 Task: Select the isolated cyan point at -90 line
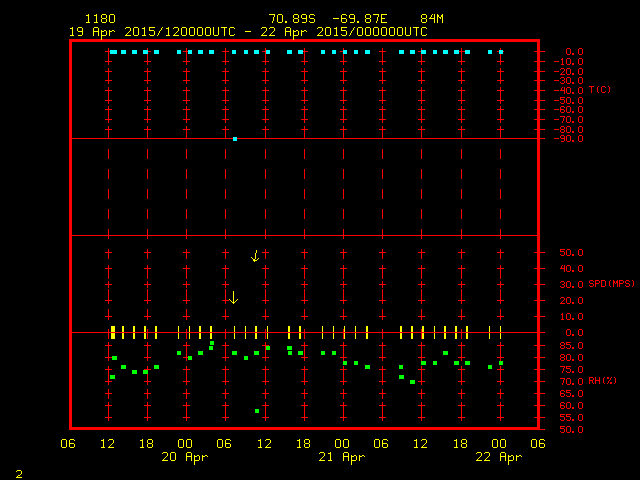tap(235, 139)
